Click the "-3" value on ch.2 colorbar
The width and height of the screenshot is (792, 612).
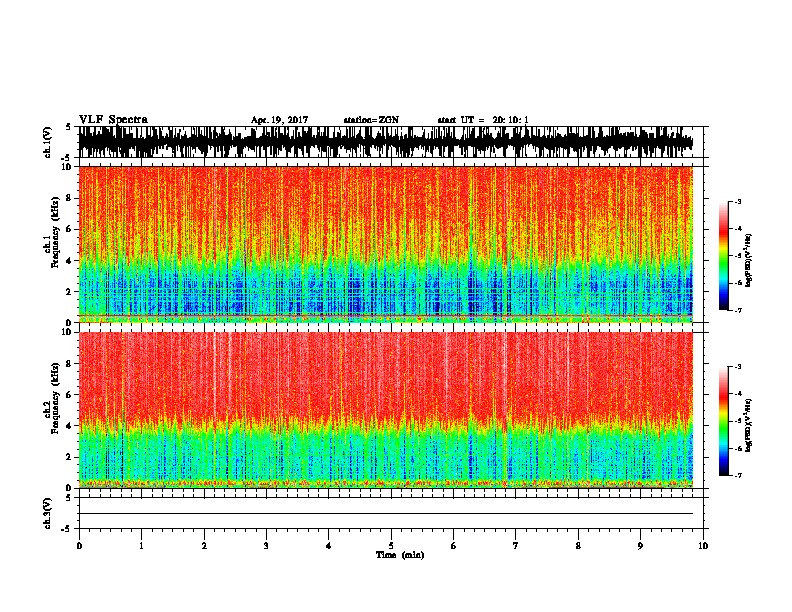tap(738, 367)
